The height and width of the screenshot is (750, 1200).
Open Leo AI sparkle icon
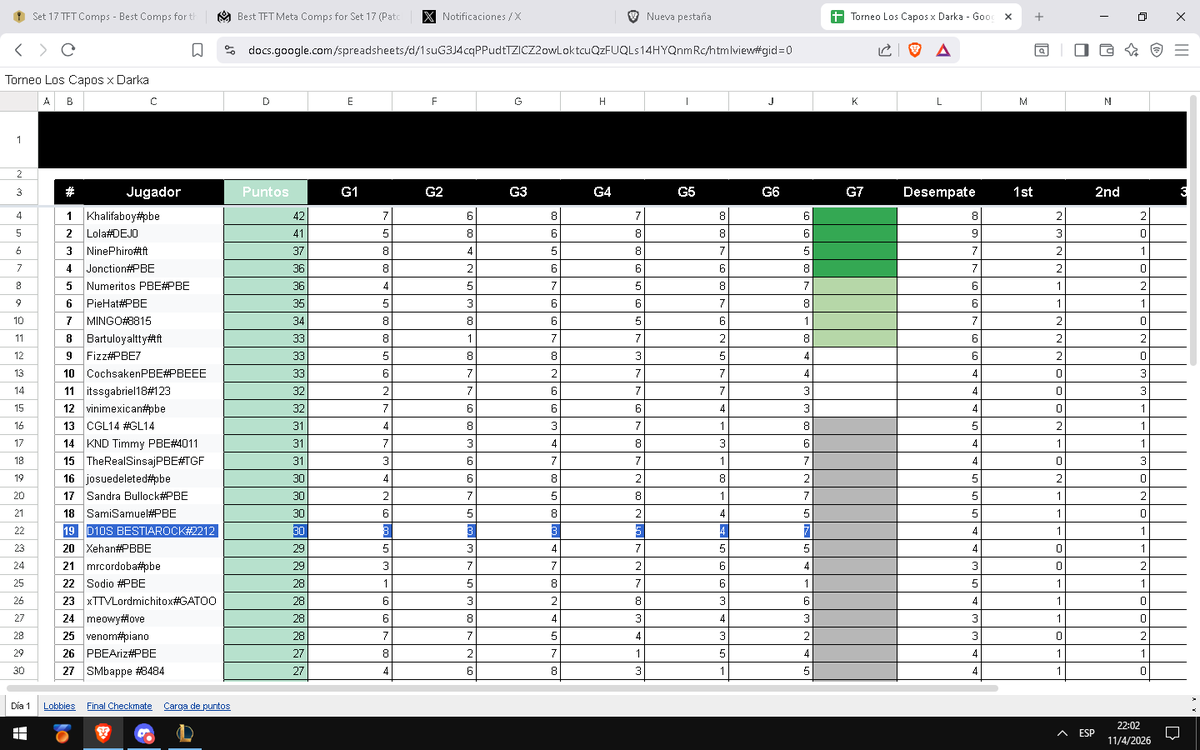click(x=1132, y=50)
